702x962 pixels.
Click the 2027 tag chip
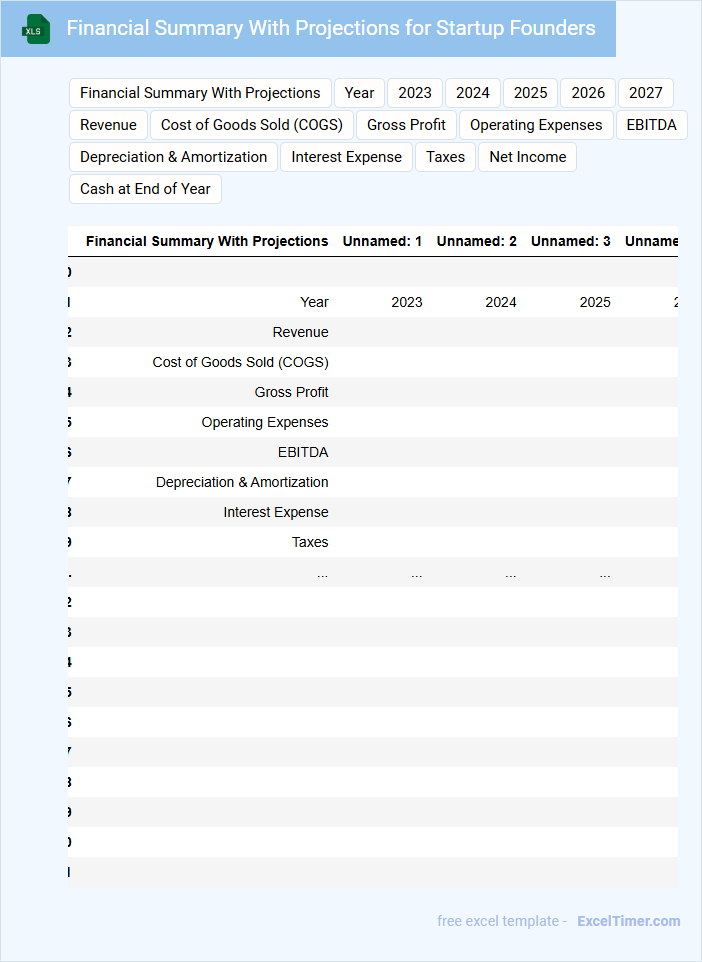[645, 93]
